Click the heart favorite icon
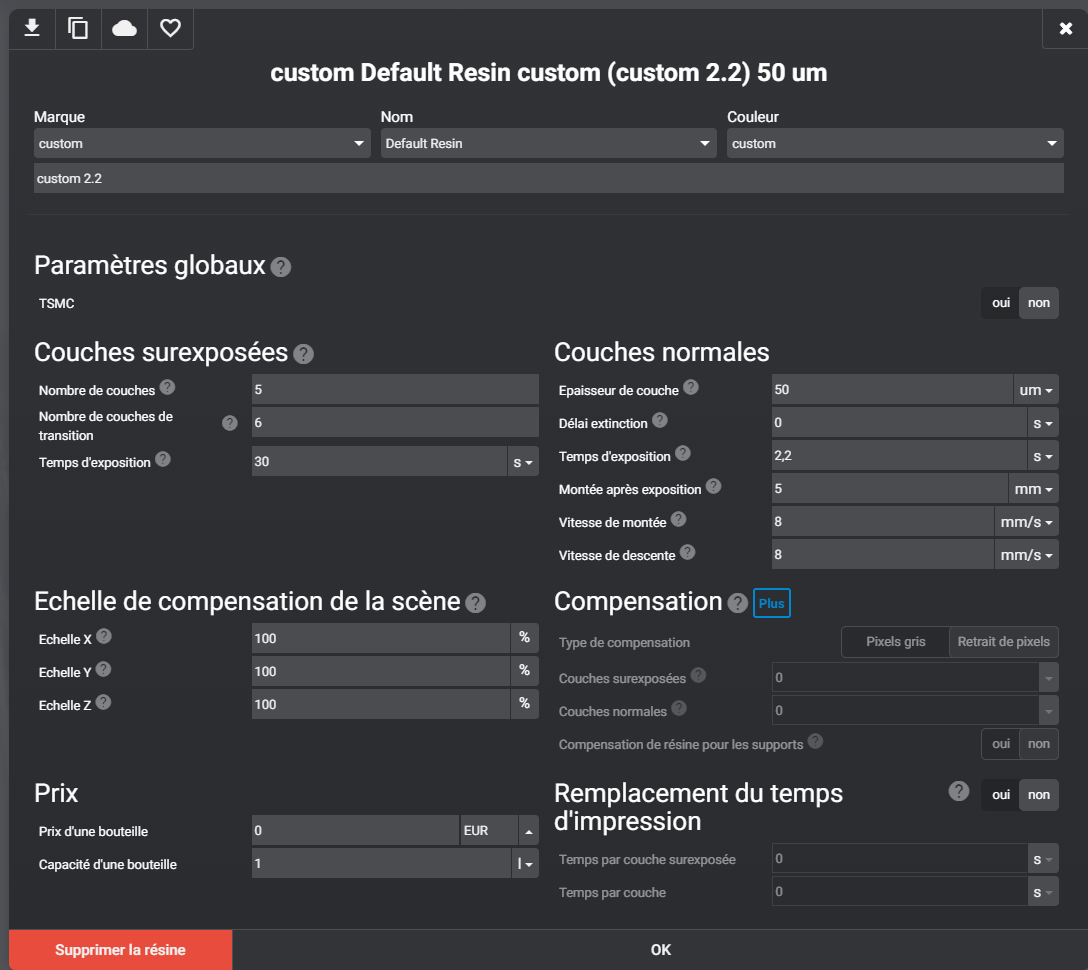 [170, 28]
